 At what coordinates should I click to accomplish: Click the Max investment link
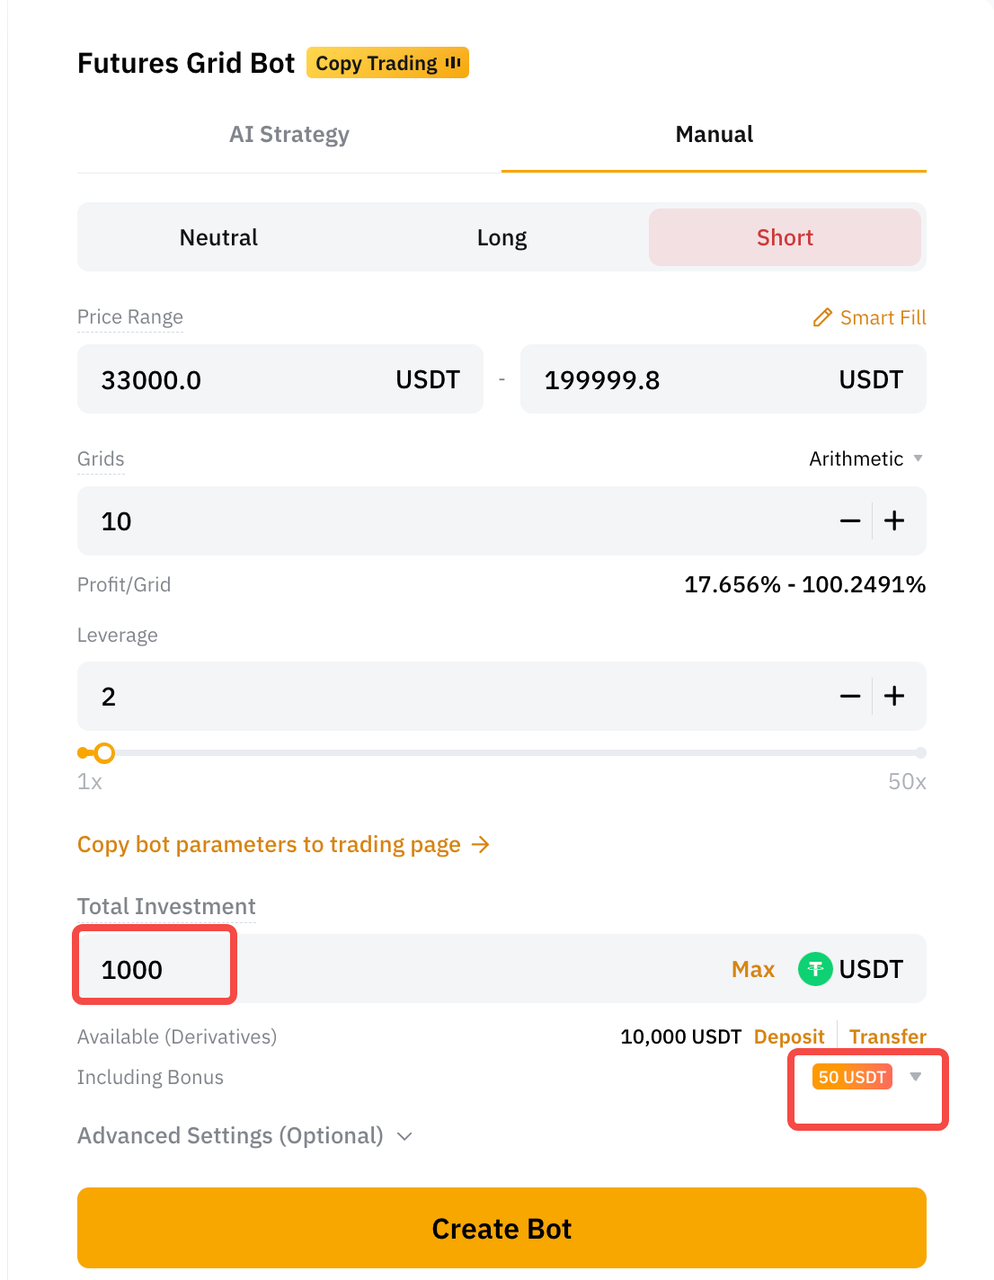(753, 969)
